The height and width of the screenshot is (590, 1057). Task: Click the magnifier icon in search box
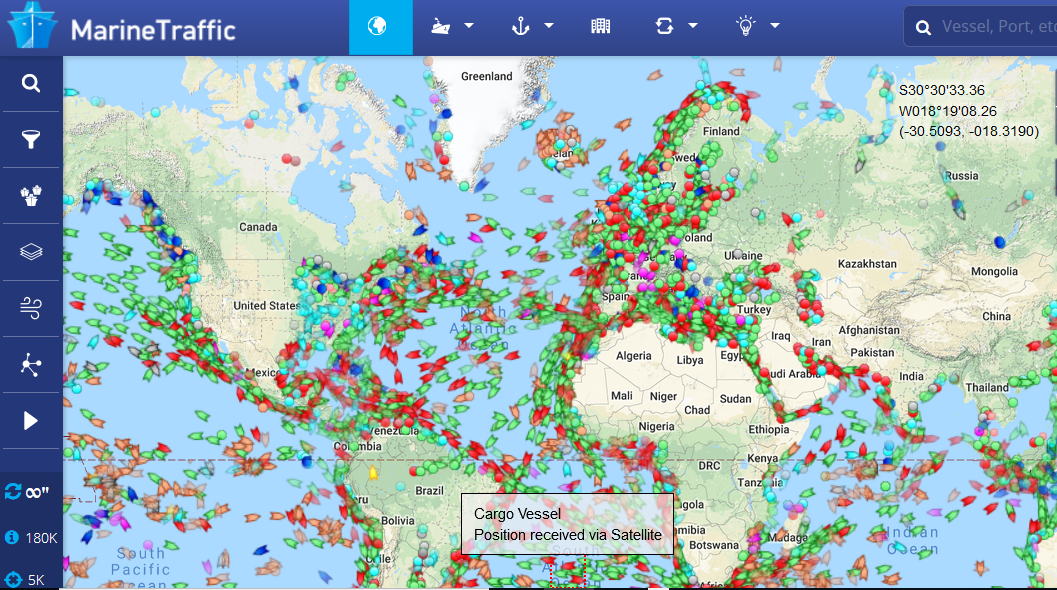point(924,28)
